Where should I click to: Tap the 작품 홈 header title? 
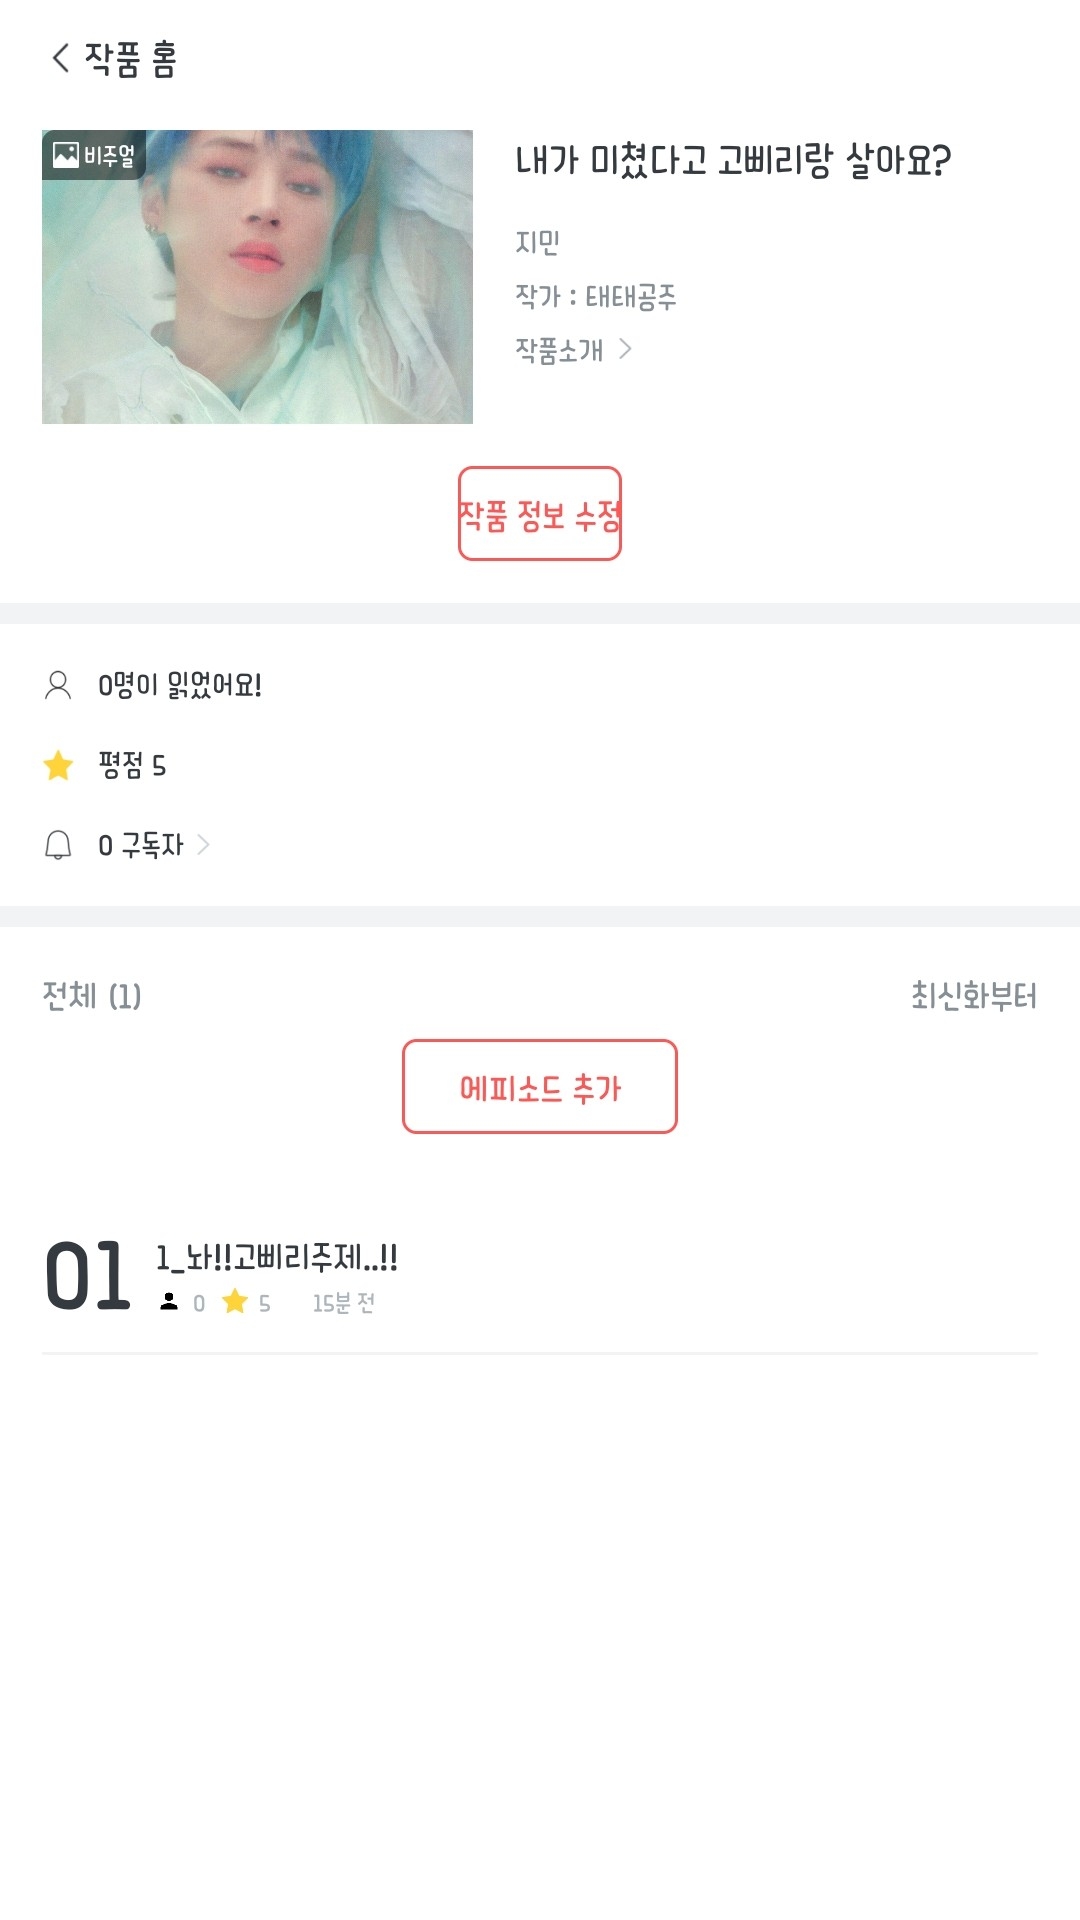(x=131, y=59)
